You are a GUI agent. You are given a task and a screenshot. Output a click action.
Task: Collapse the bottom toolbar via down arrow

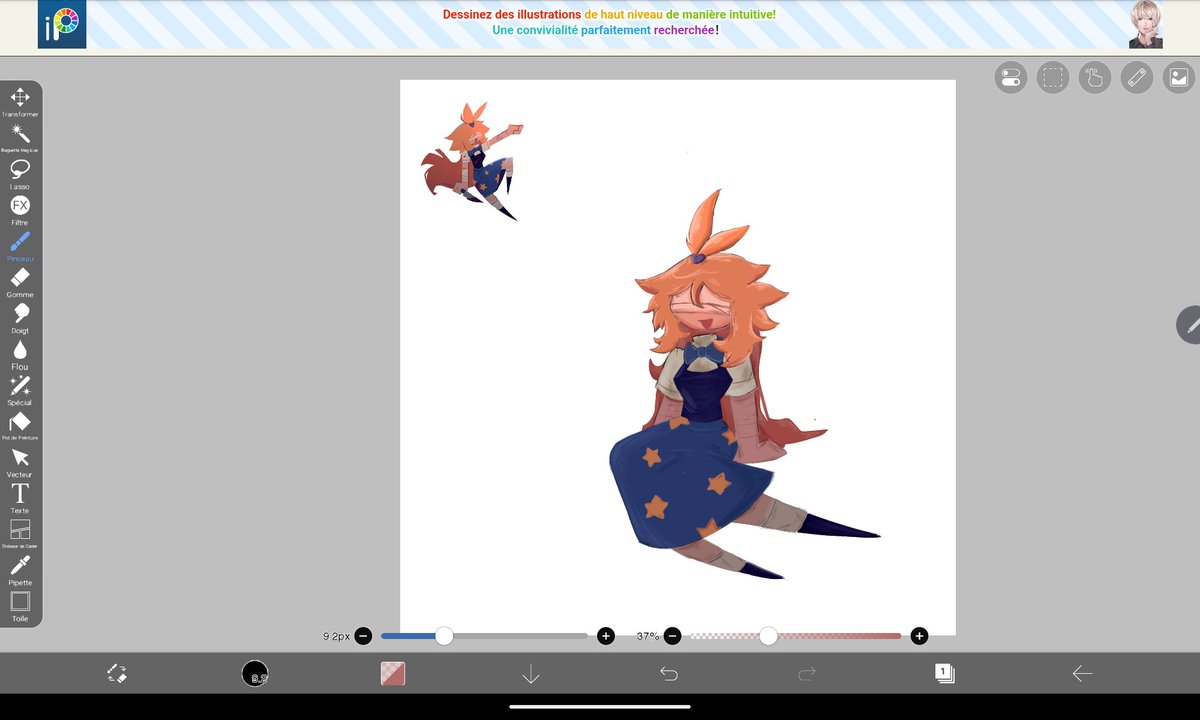click(531, 674)
